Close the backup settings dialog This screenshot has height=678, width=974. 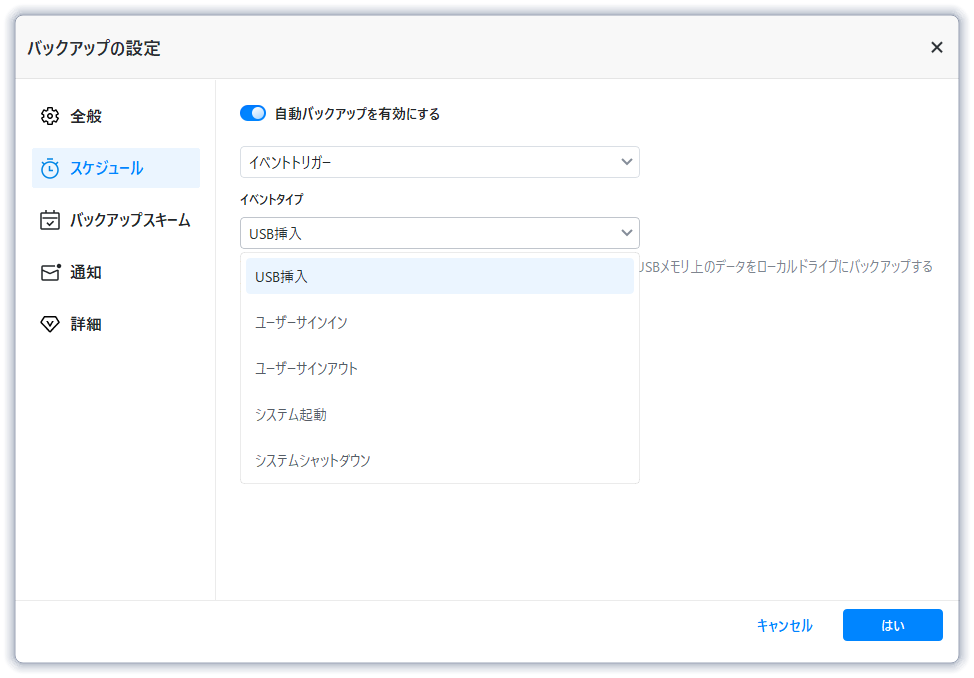(936, 47)
